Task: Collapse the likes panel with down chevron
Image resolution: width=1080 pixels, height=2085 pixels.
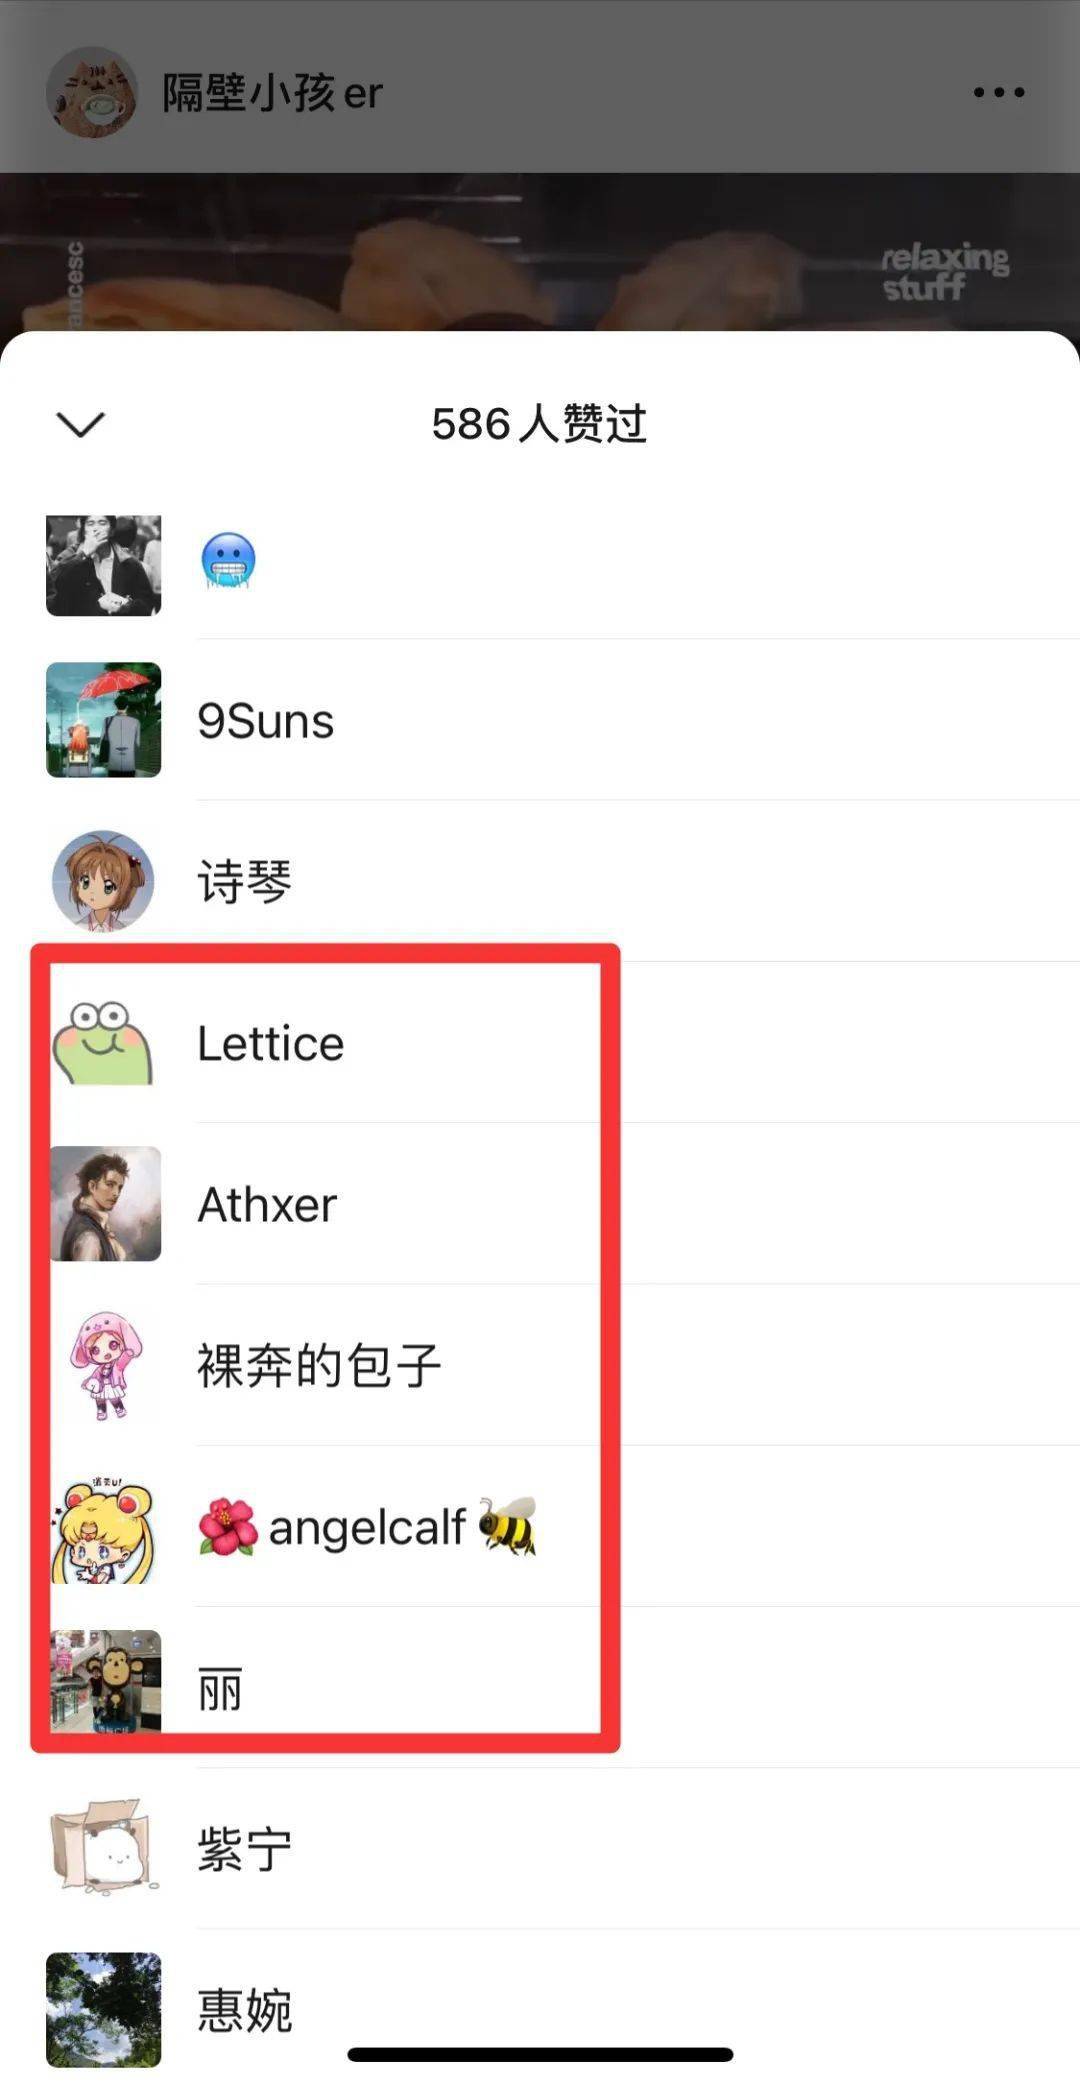Action: 81,424
